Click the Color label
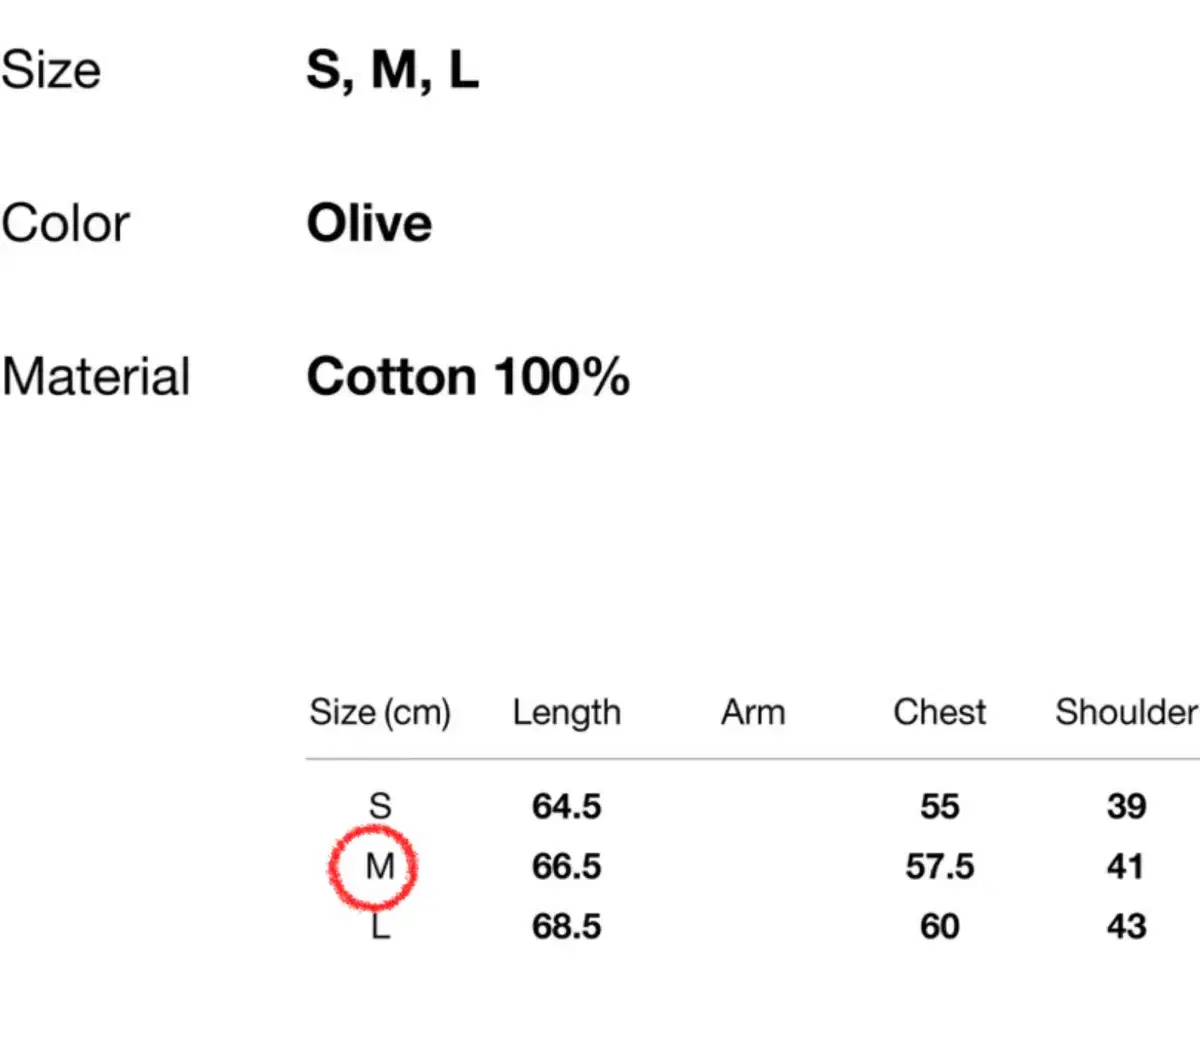Viewport: 1200px width, 1045px height. coord(66,223)
